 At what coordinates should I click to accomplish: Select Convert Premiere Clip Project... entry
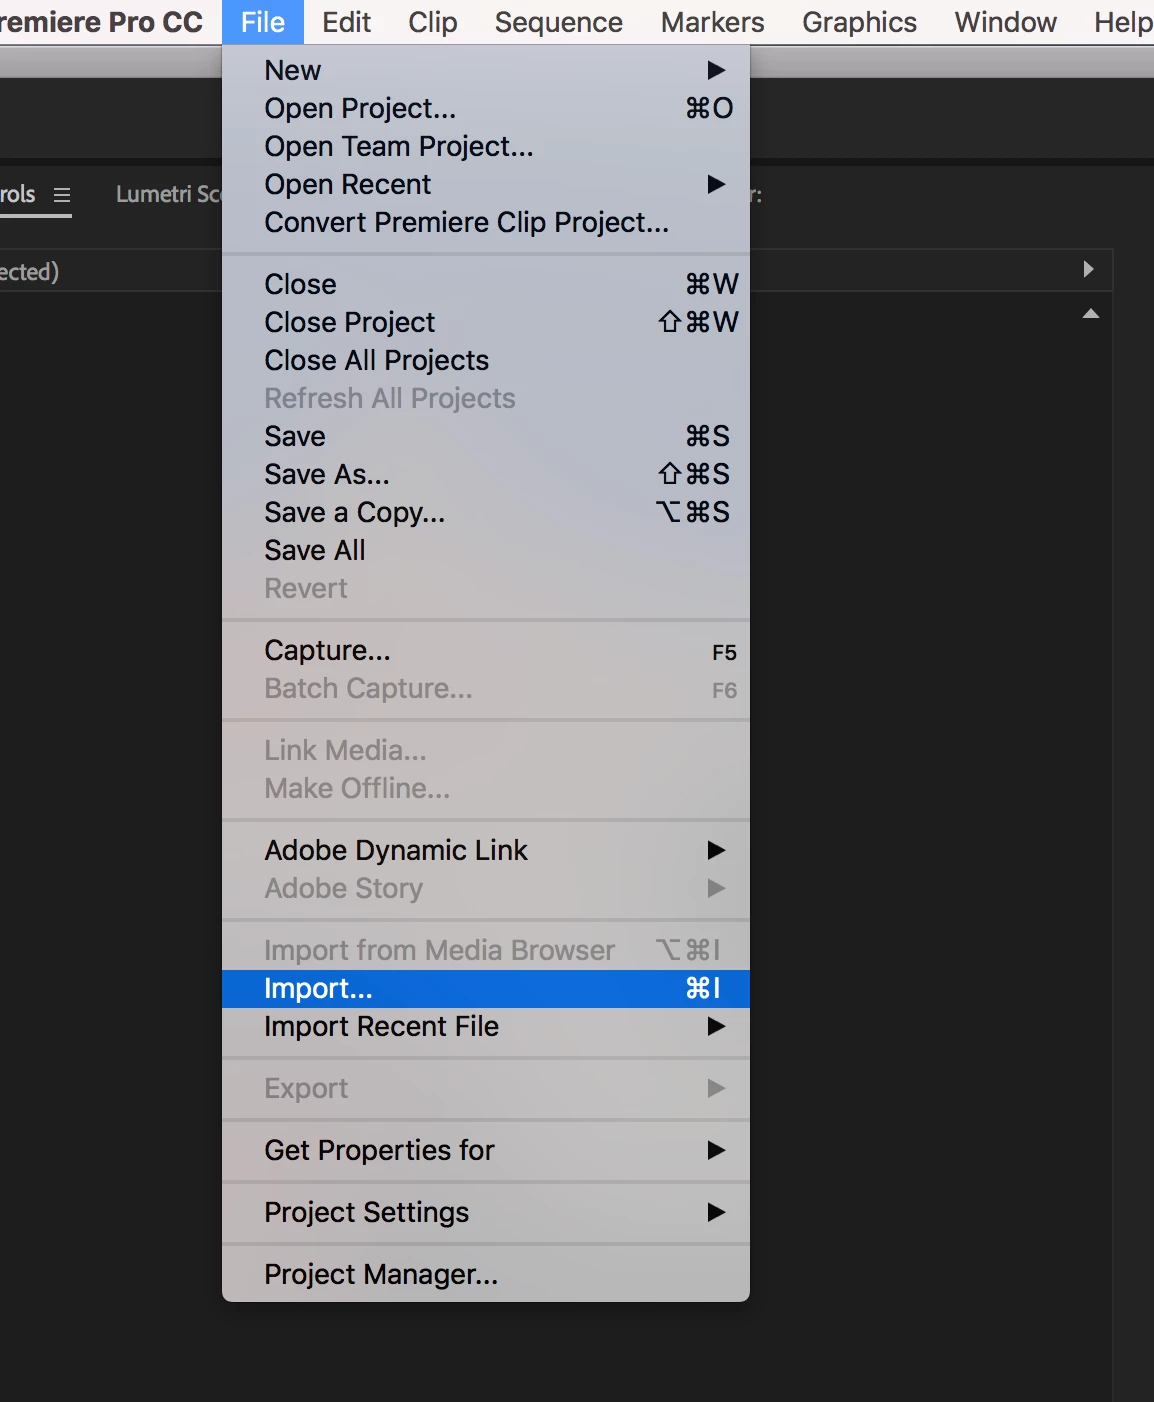(x=466, y=222)
